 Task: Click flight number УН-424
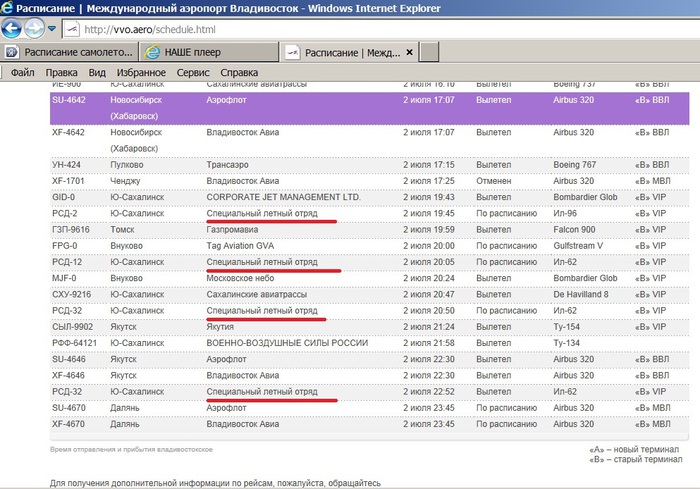point(67,165)
